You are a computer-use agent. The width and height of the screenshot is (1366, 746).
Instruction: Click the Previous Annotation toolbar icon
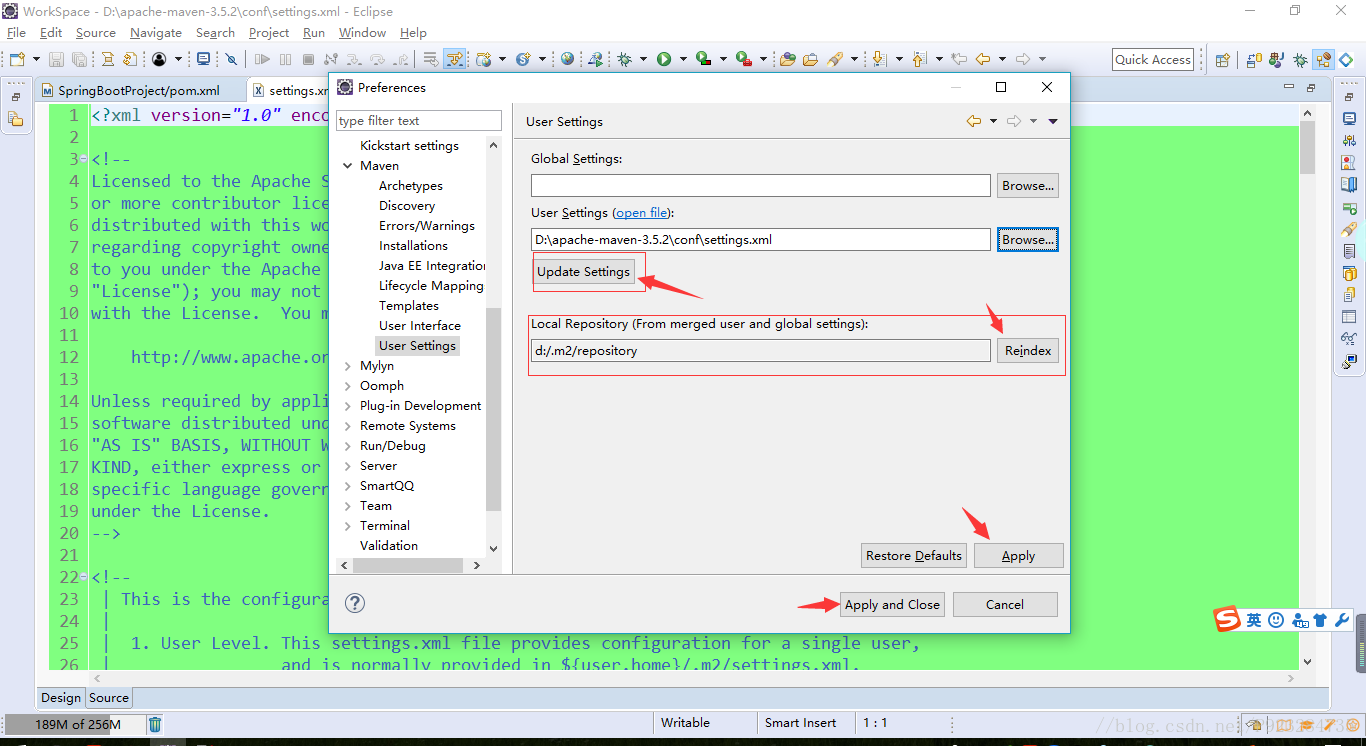920,60
